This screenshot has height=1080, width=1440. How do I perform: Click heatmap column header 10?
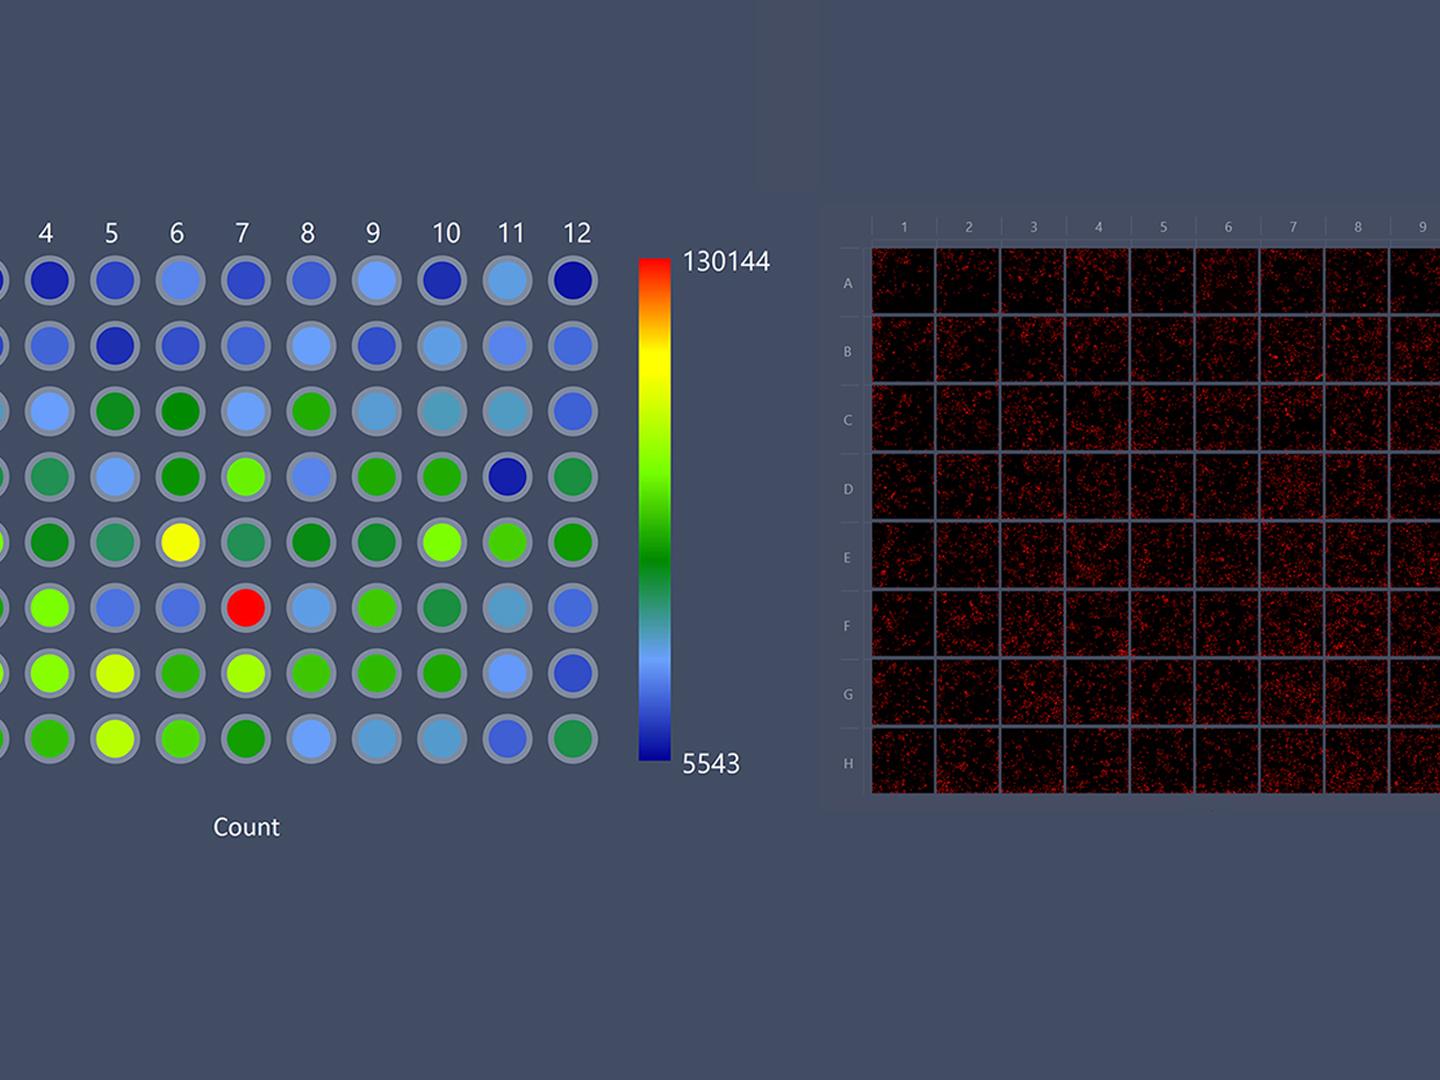446,233
